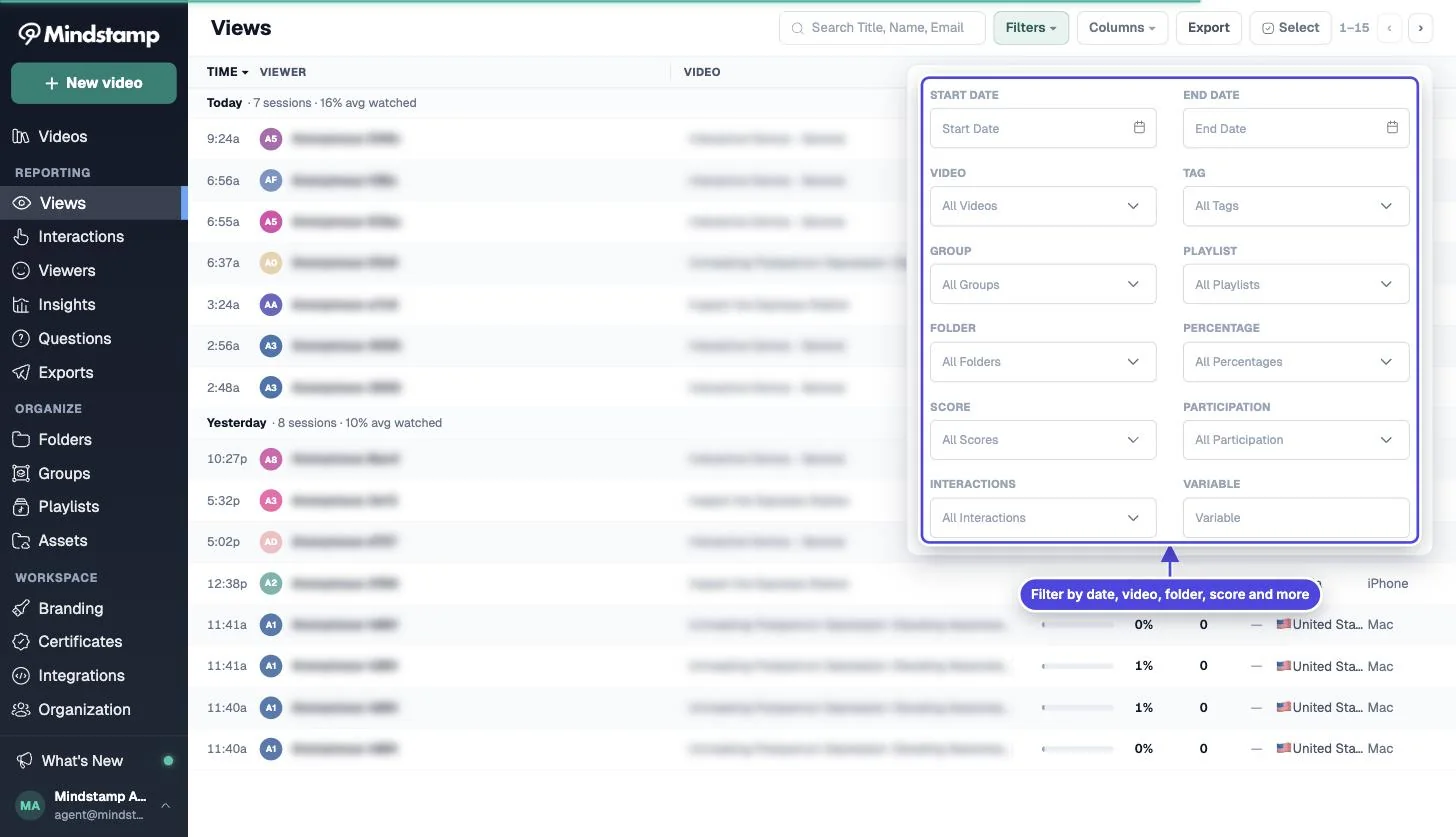This screenshot has width=1456, height=837.
Task: Open the All Playlists dropdown
Action: (x=1296, y=284)
